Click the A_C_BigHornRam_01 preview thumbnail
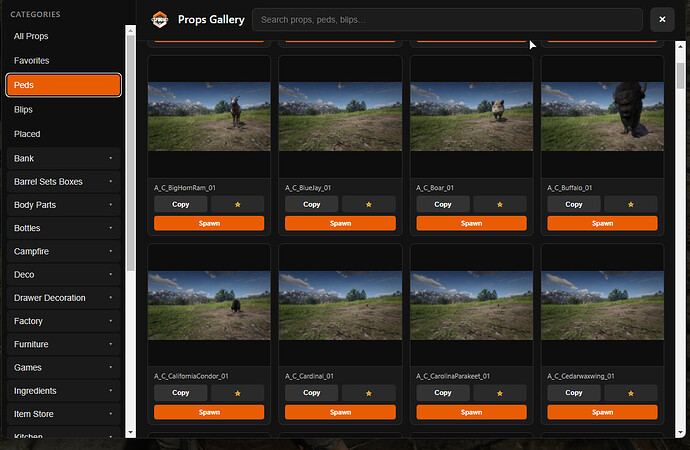The height and width of the screenshot is (450, 690). [x=209, y=117]
